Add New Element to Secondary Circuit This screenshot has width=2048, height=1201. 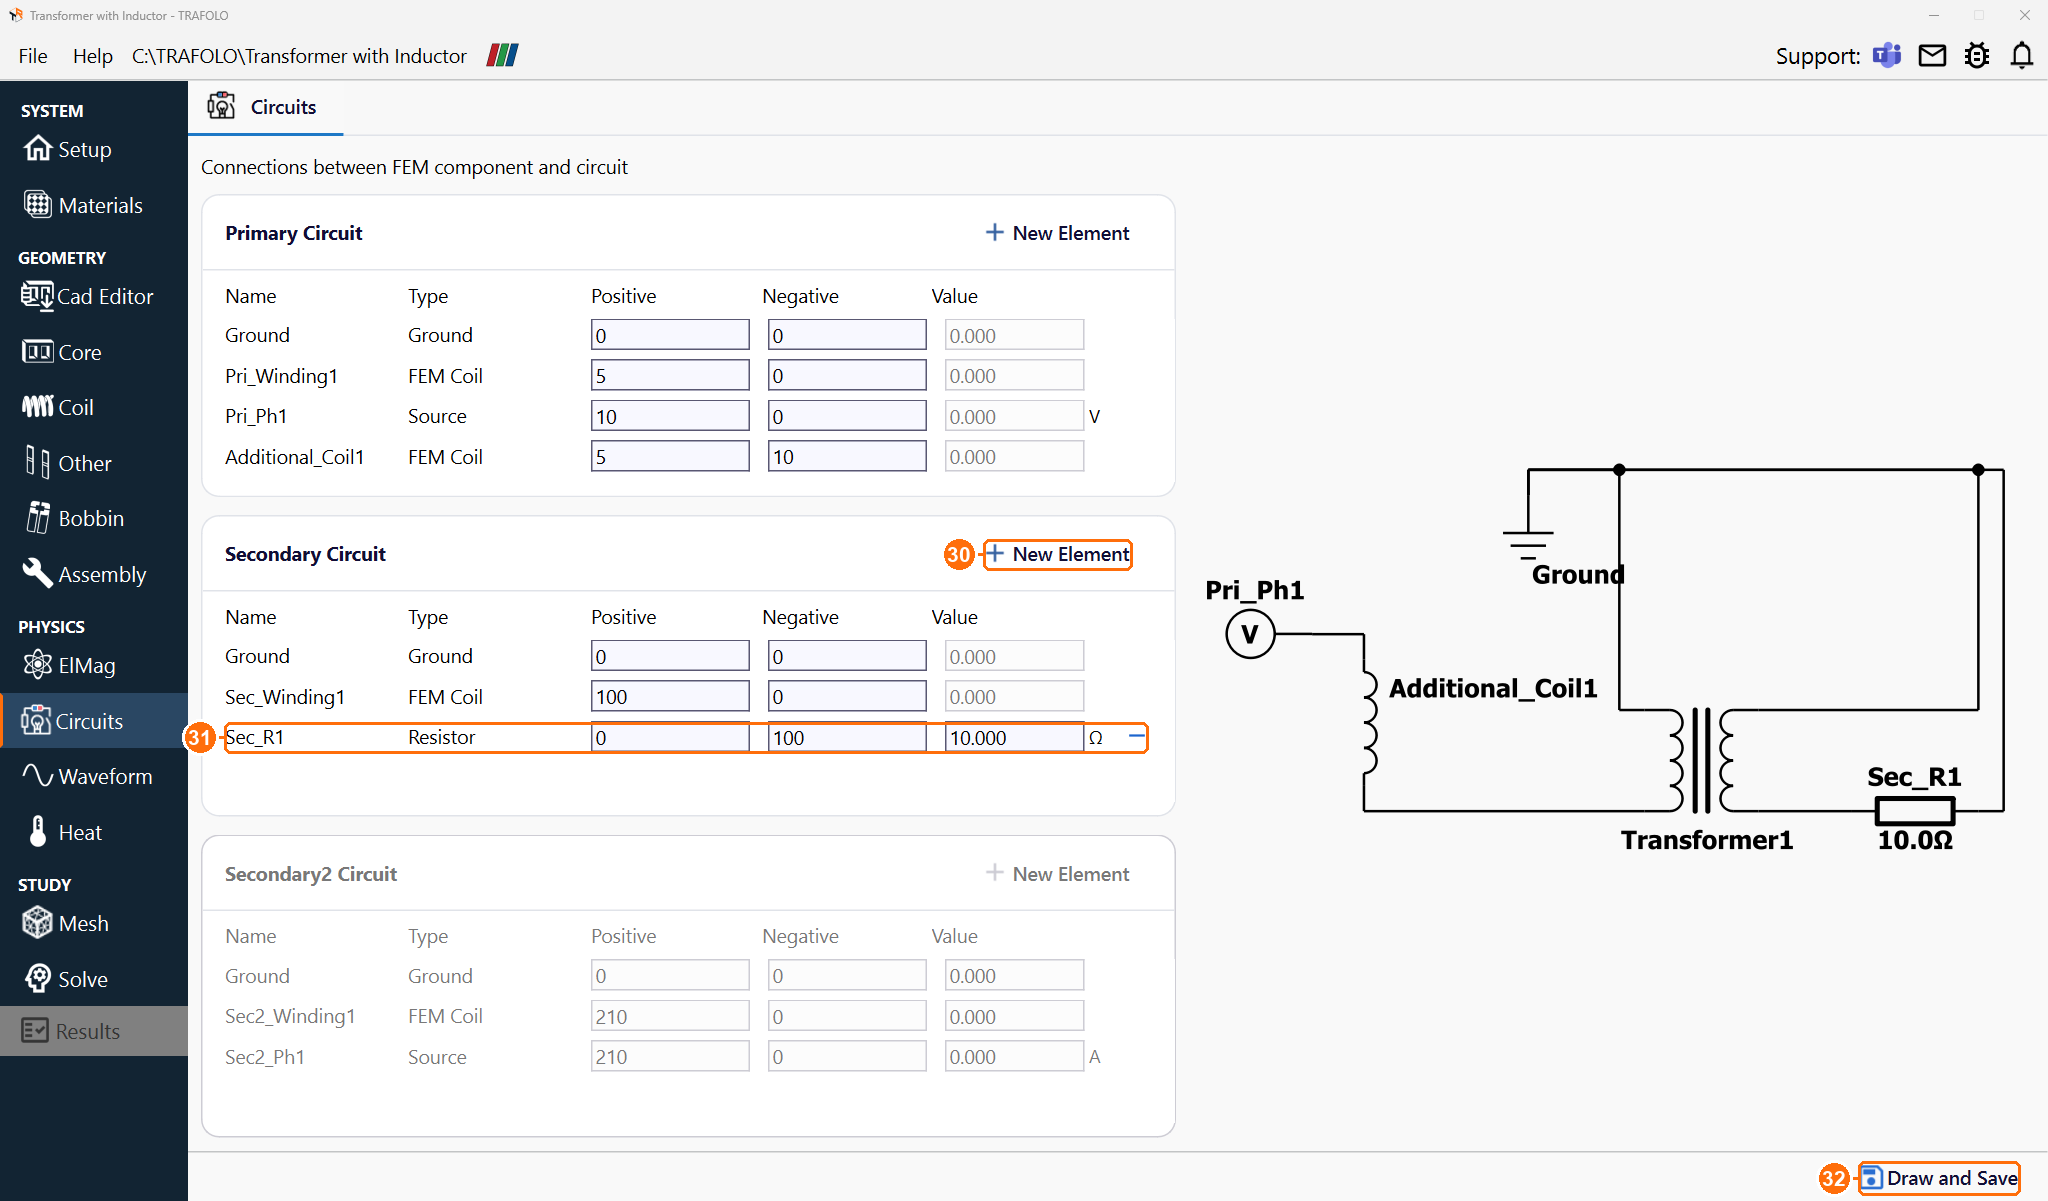coord(1058,554)
